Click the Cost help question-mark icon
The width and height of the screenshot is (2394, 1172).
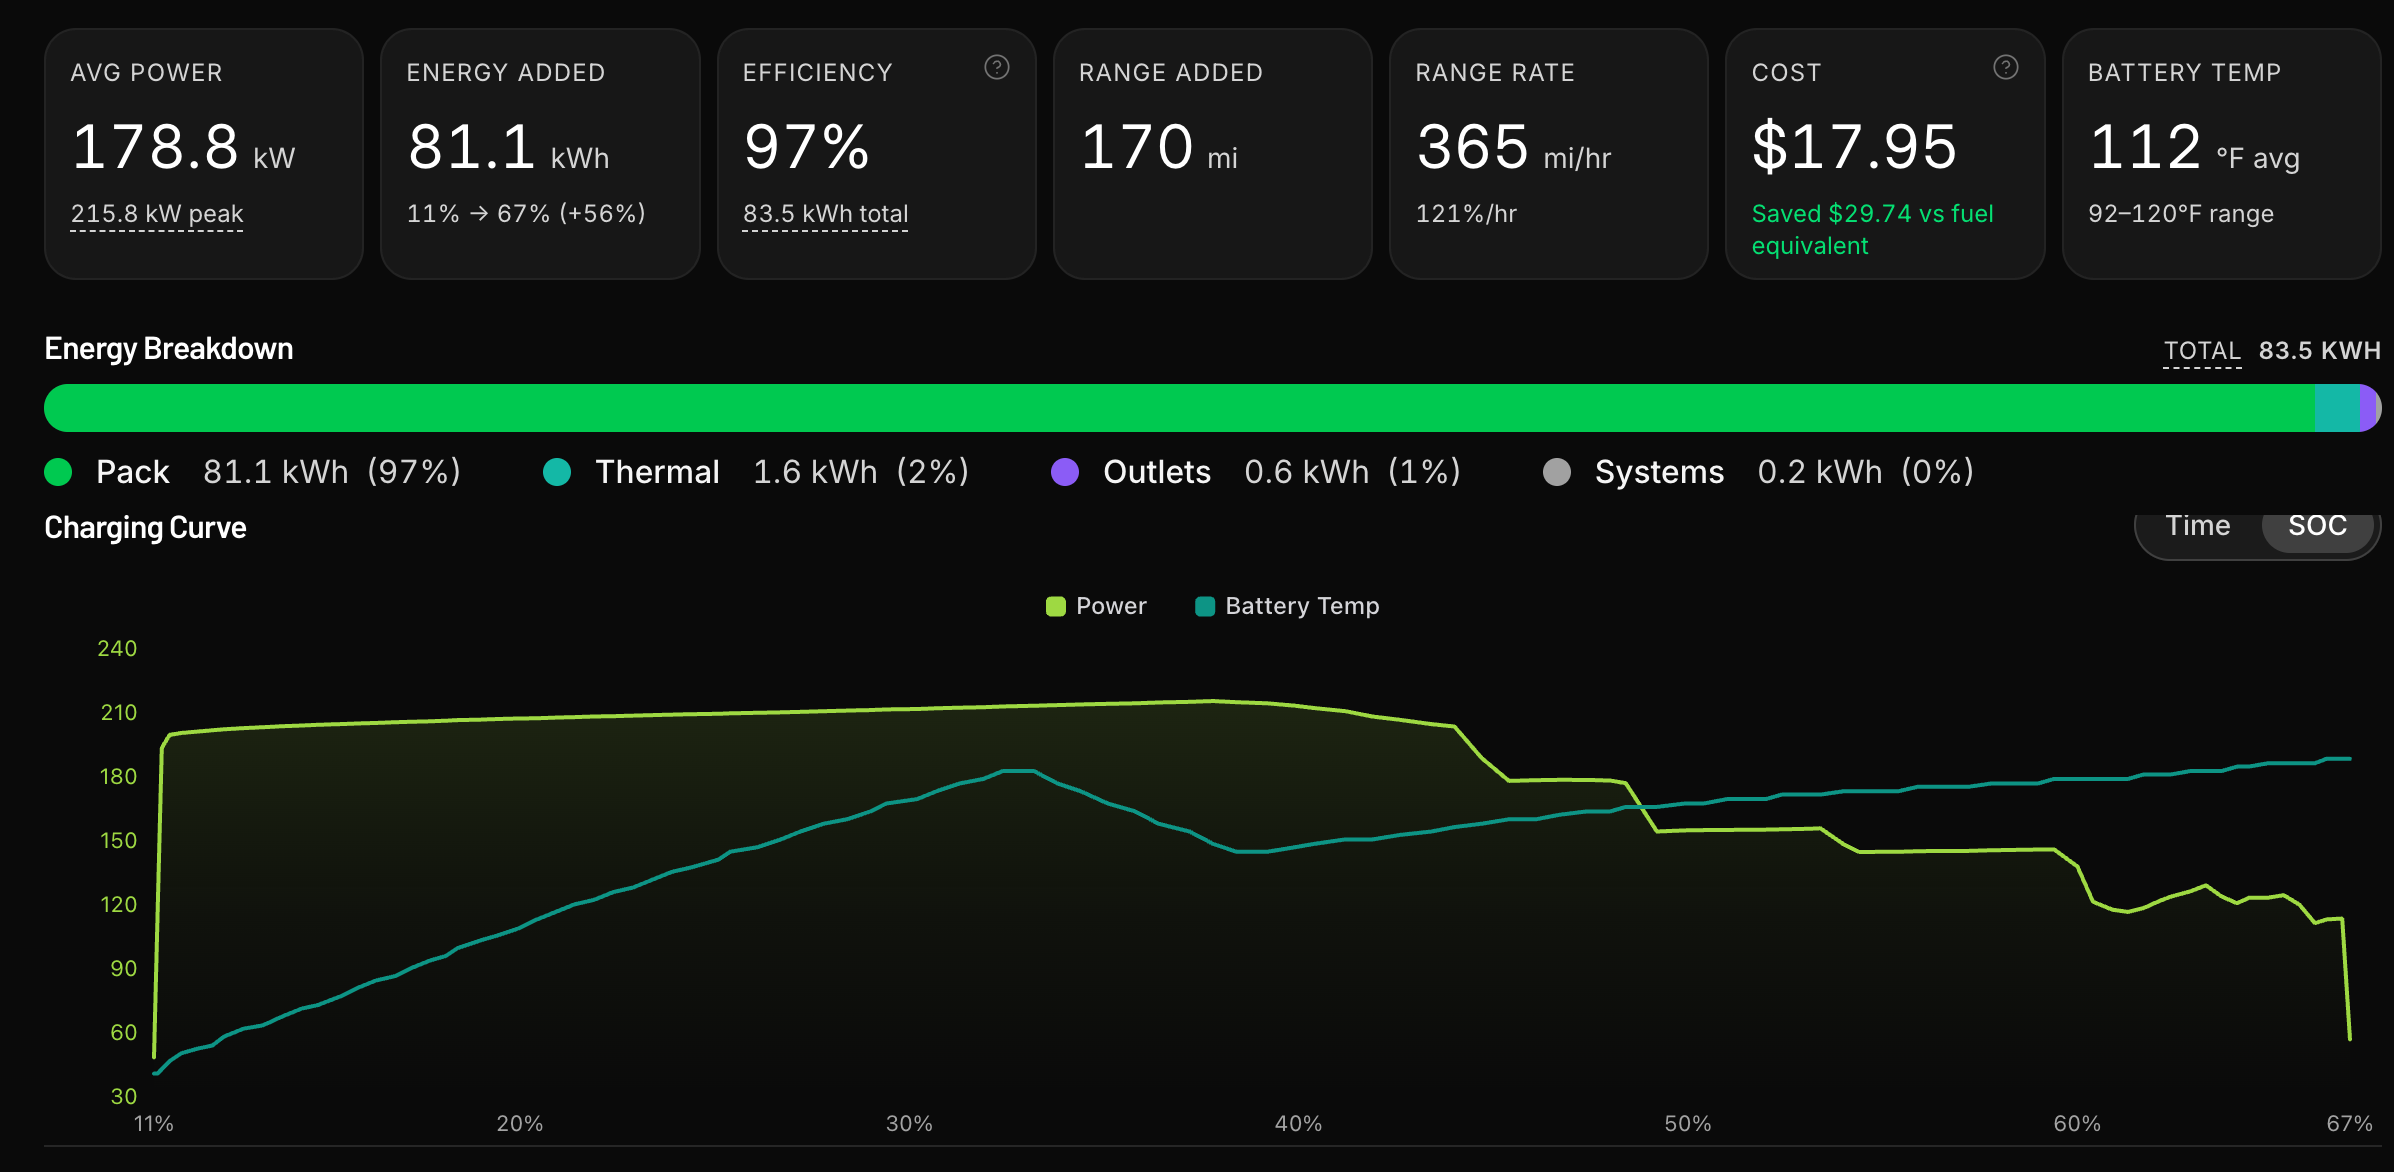2005,67
